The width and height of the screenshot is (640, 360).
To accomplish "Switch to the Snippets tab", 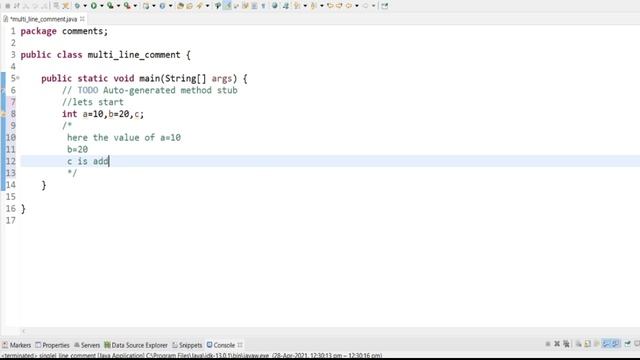I will click(187, 345).
